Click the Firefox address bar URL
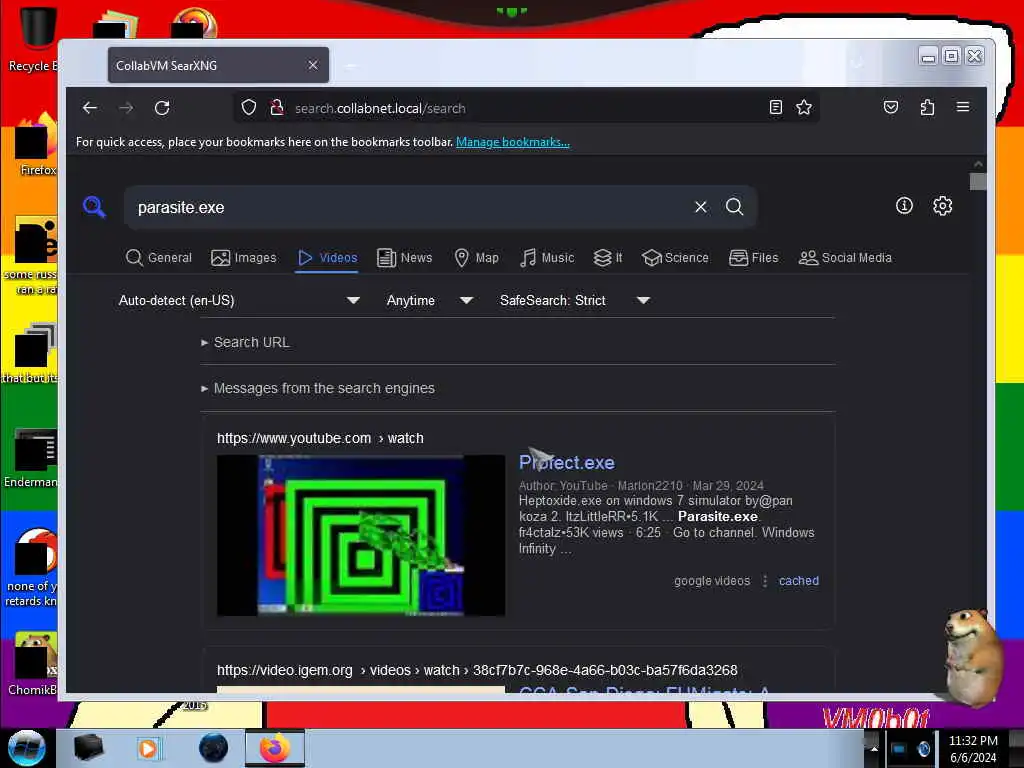 tap(380, 108)
